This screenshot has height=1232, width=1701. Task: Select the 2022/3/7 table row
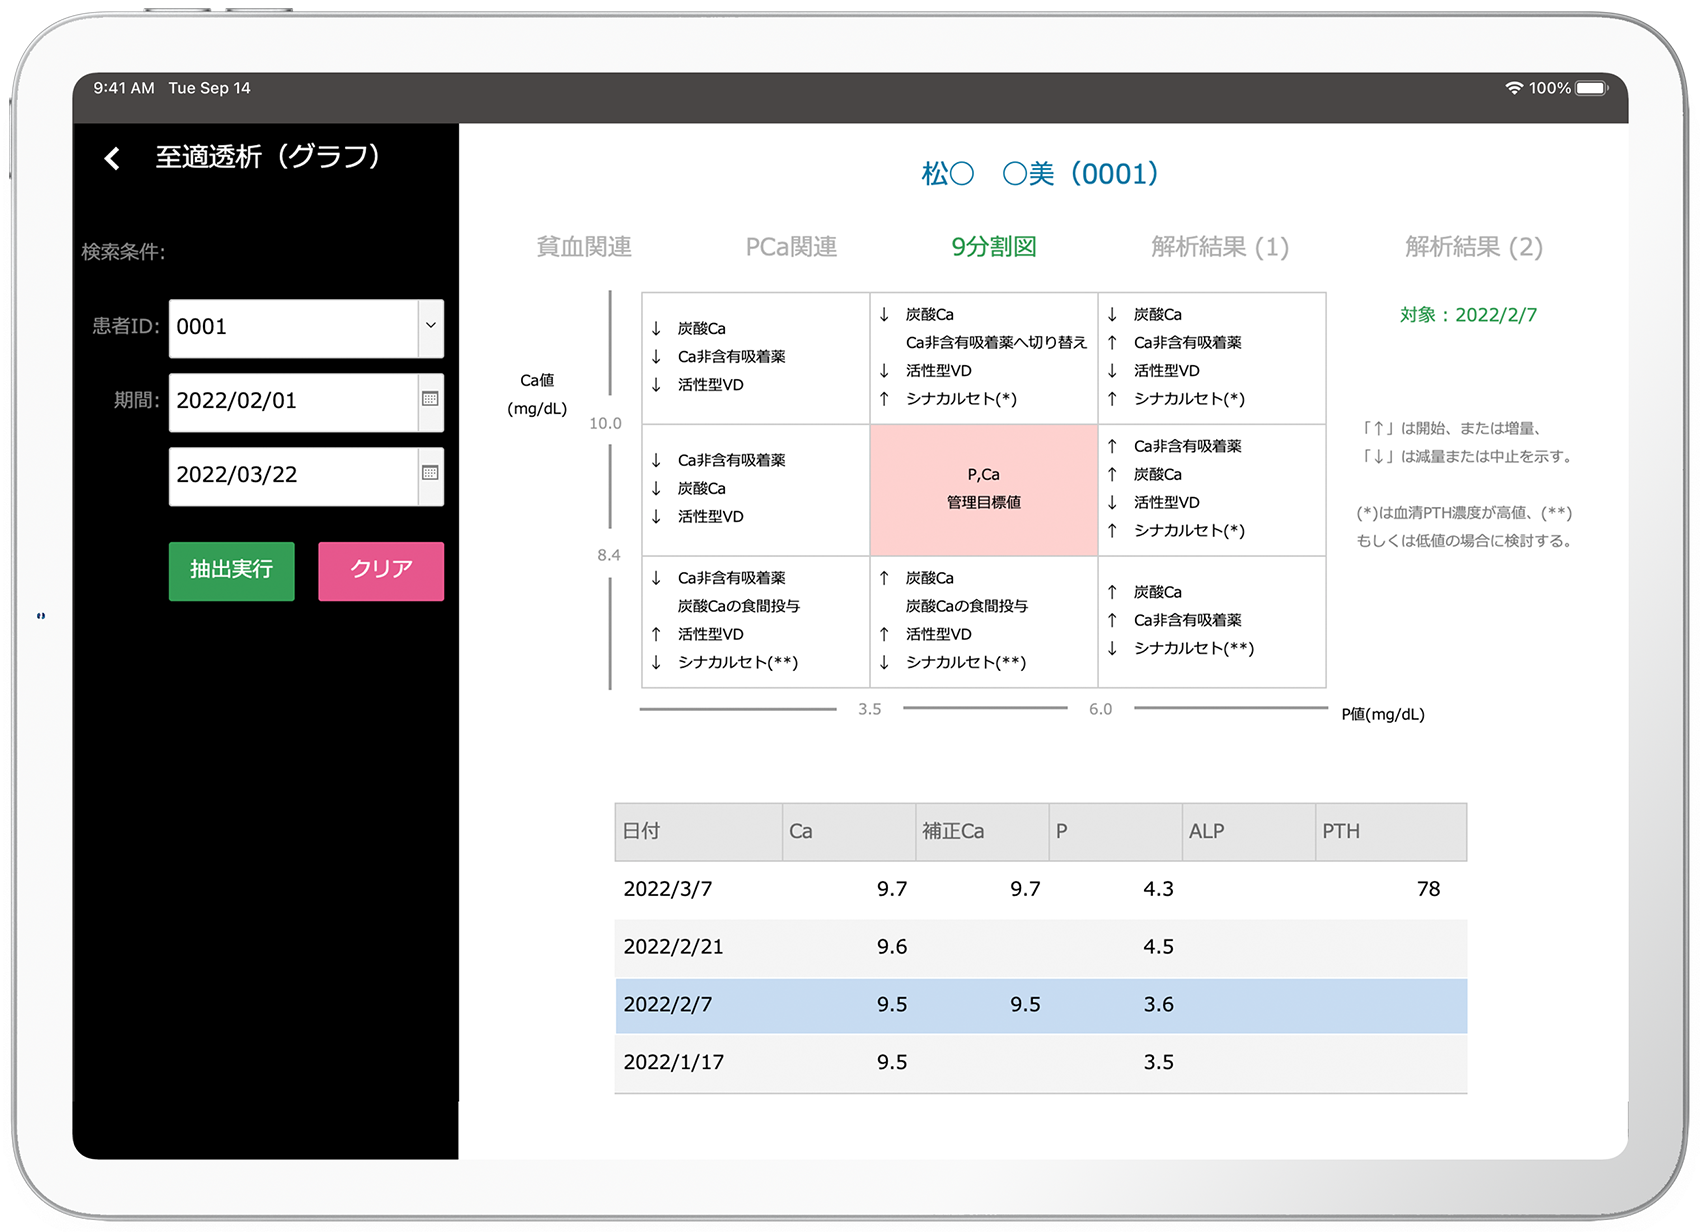tap(1040, 889)
